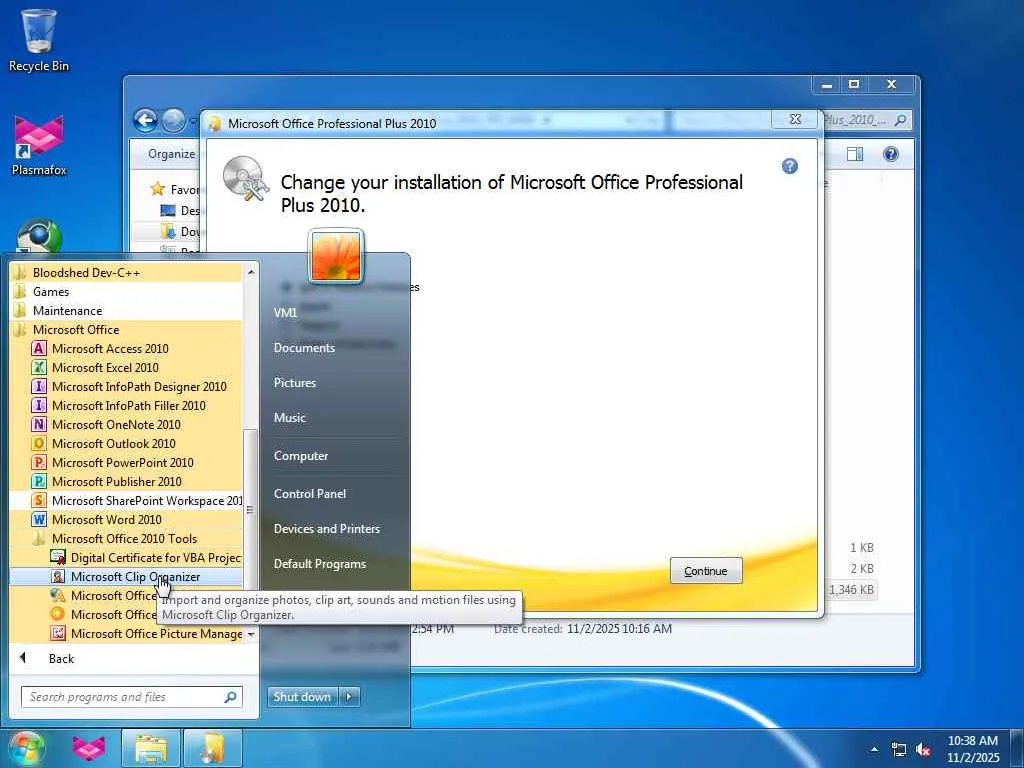Click Continue in Office setup

point(706,571)
